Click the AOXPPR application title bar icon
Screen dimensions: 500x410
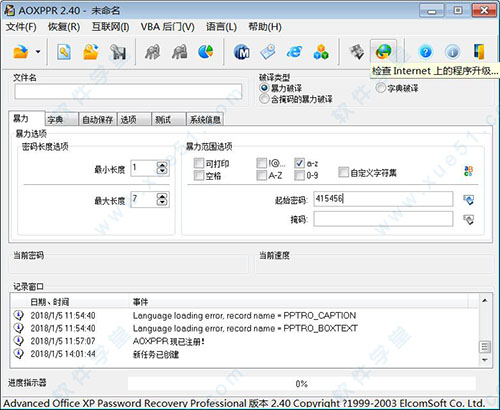coord(10,10)
